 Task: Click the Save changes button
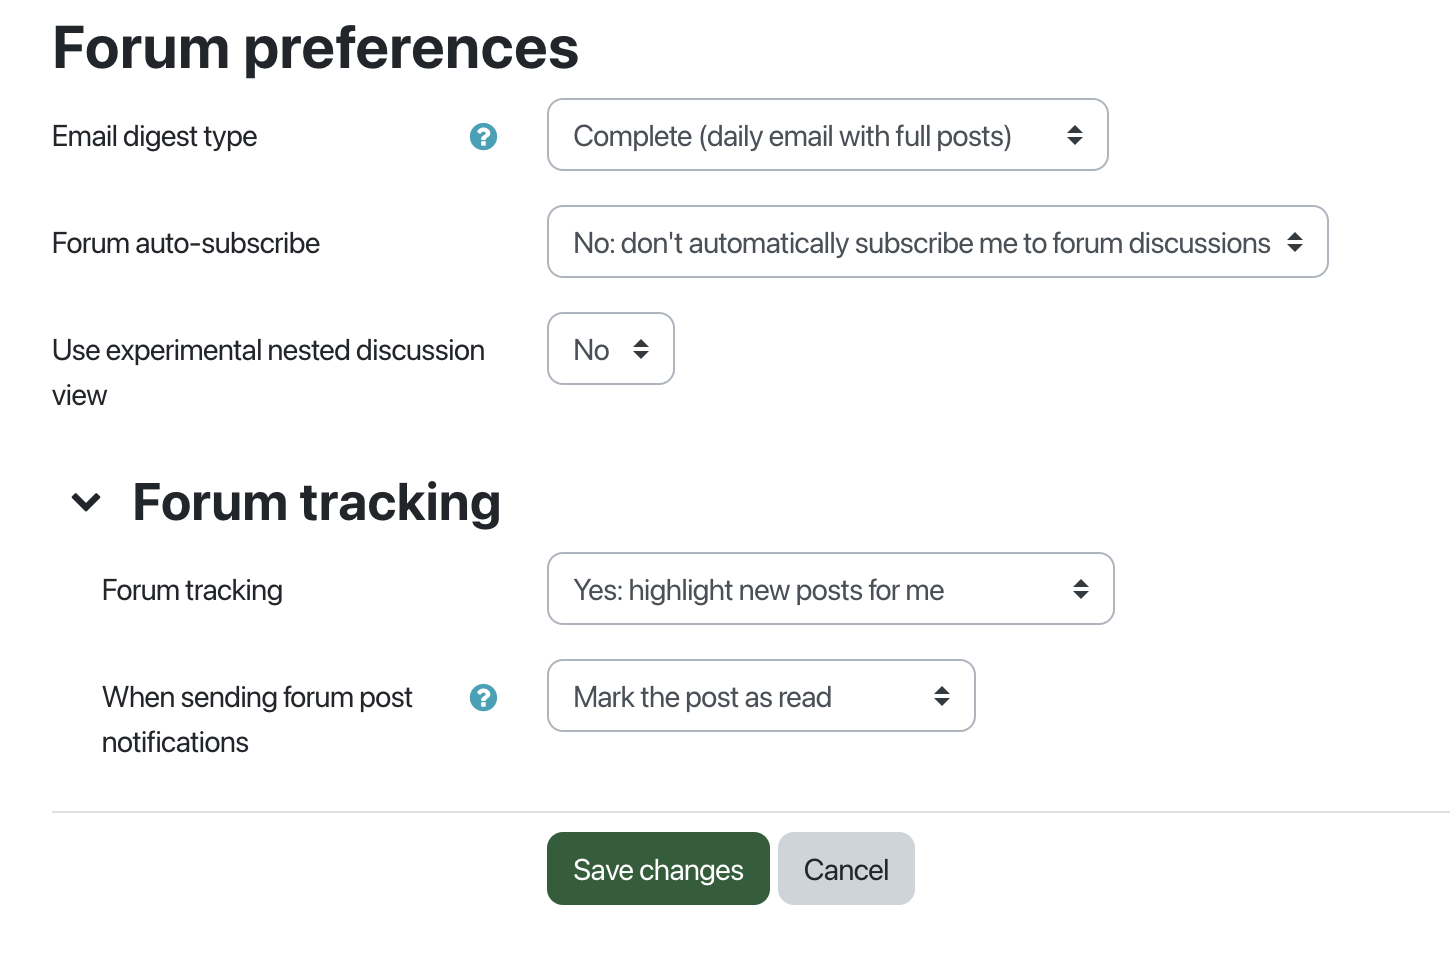[658, 869]
